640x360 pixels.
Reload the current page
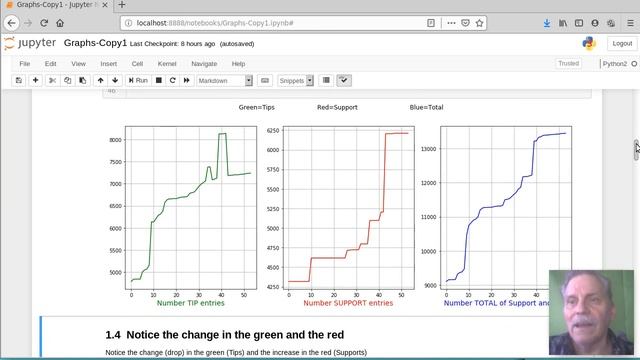coord(44,23)
